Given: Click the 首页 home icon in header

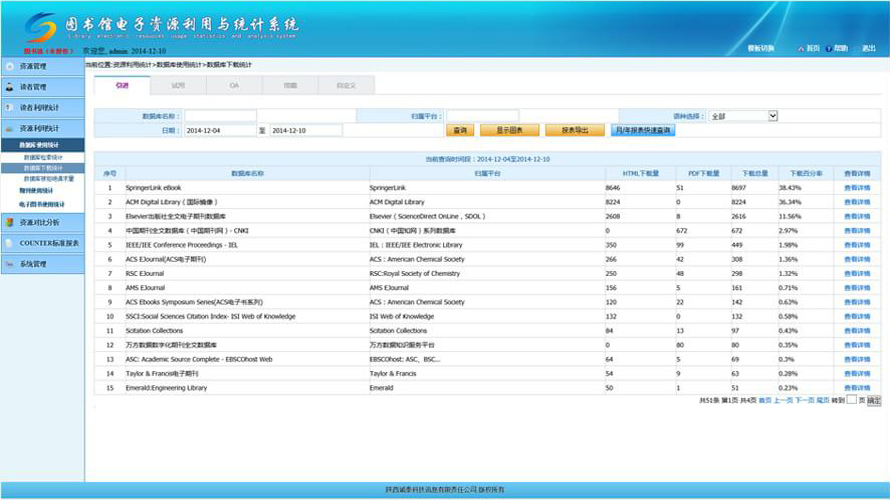Looking at the screenshot, I should point(801,48).
